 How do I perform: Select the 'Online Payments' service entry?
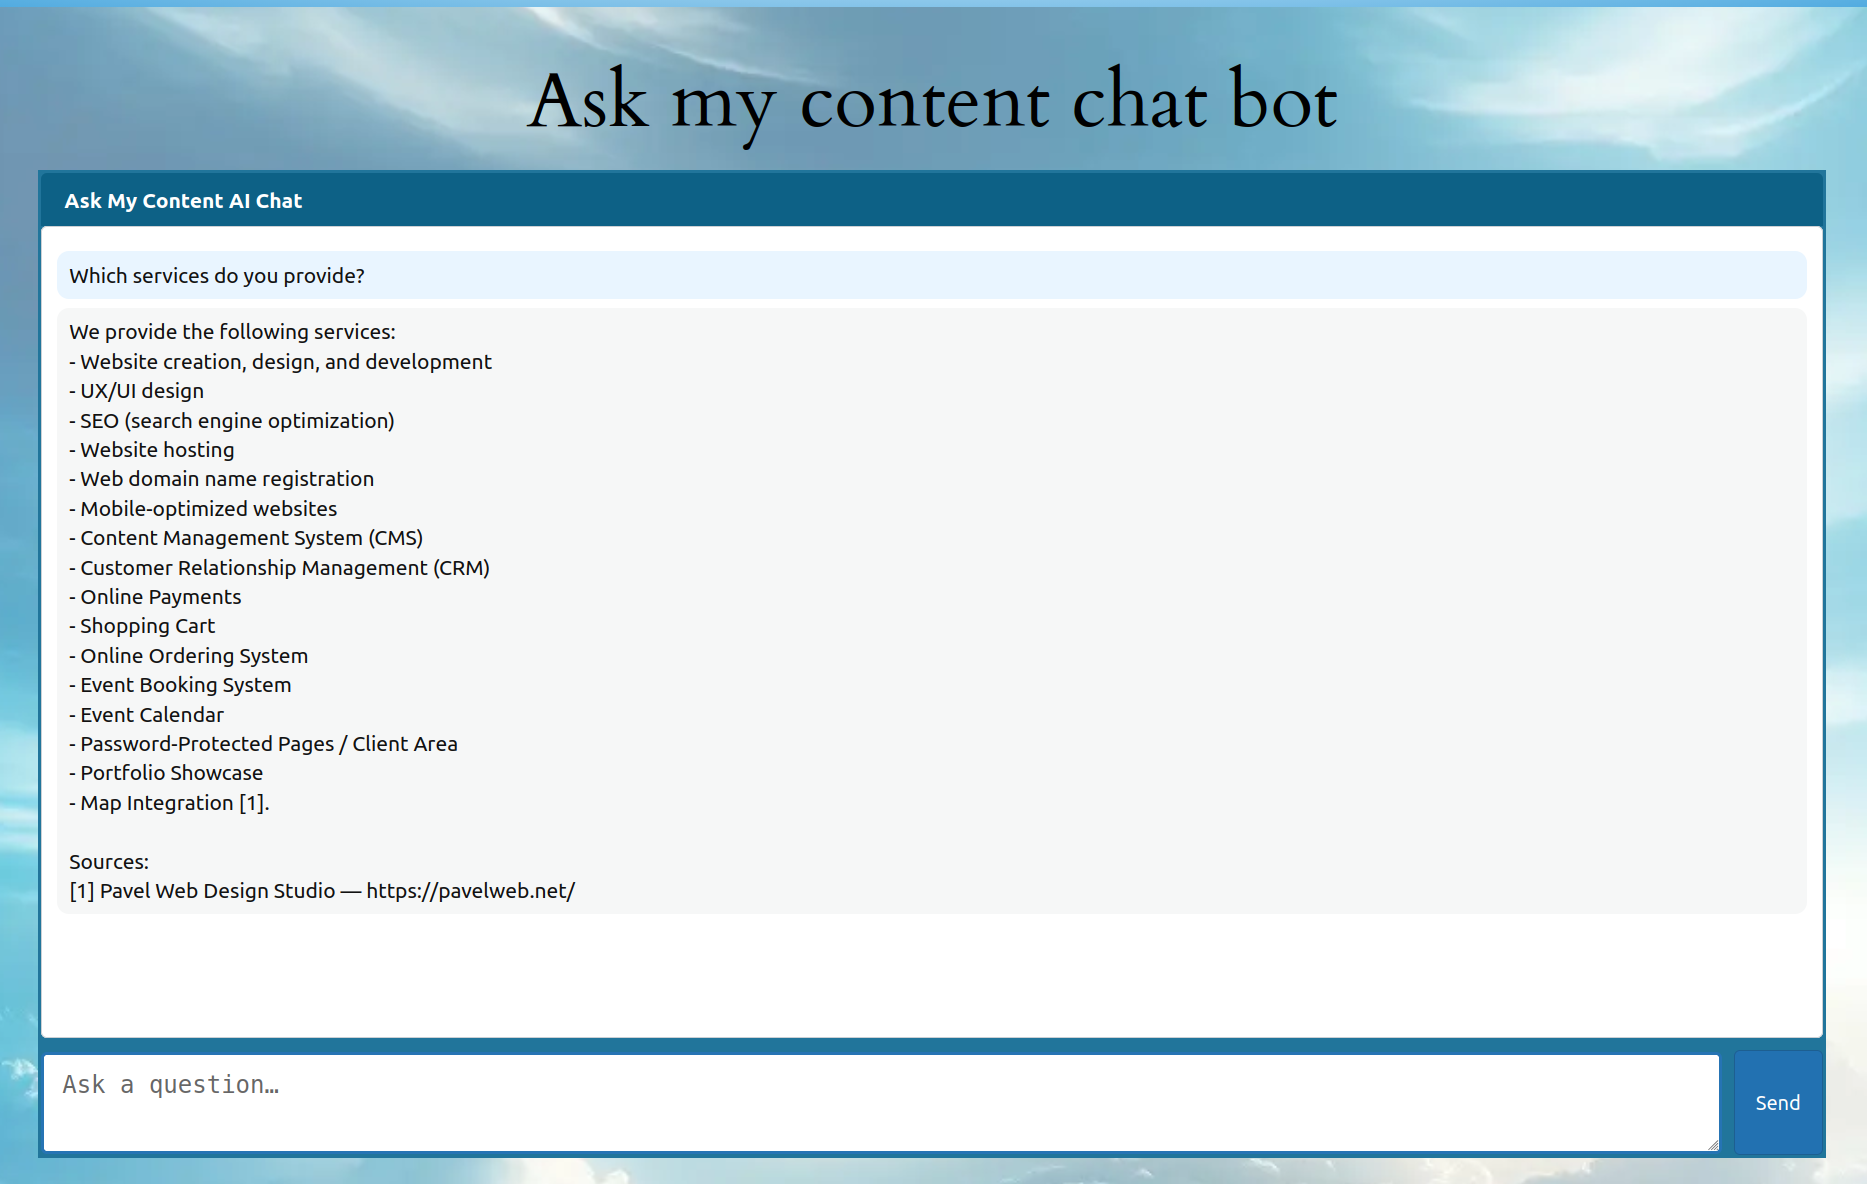point(155,596)
